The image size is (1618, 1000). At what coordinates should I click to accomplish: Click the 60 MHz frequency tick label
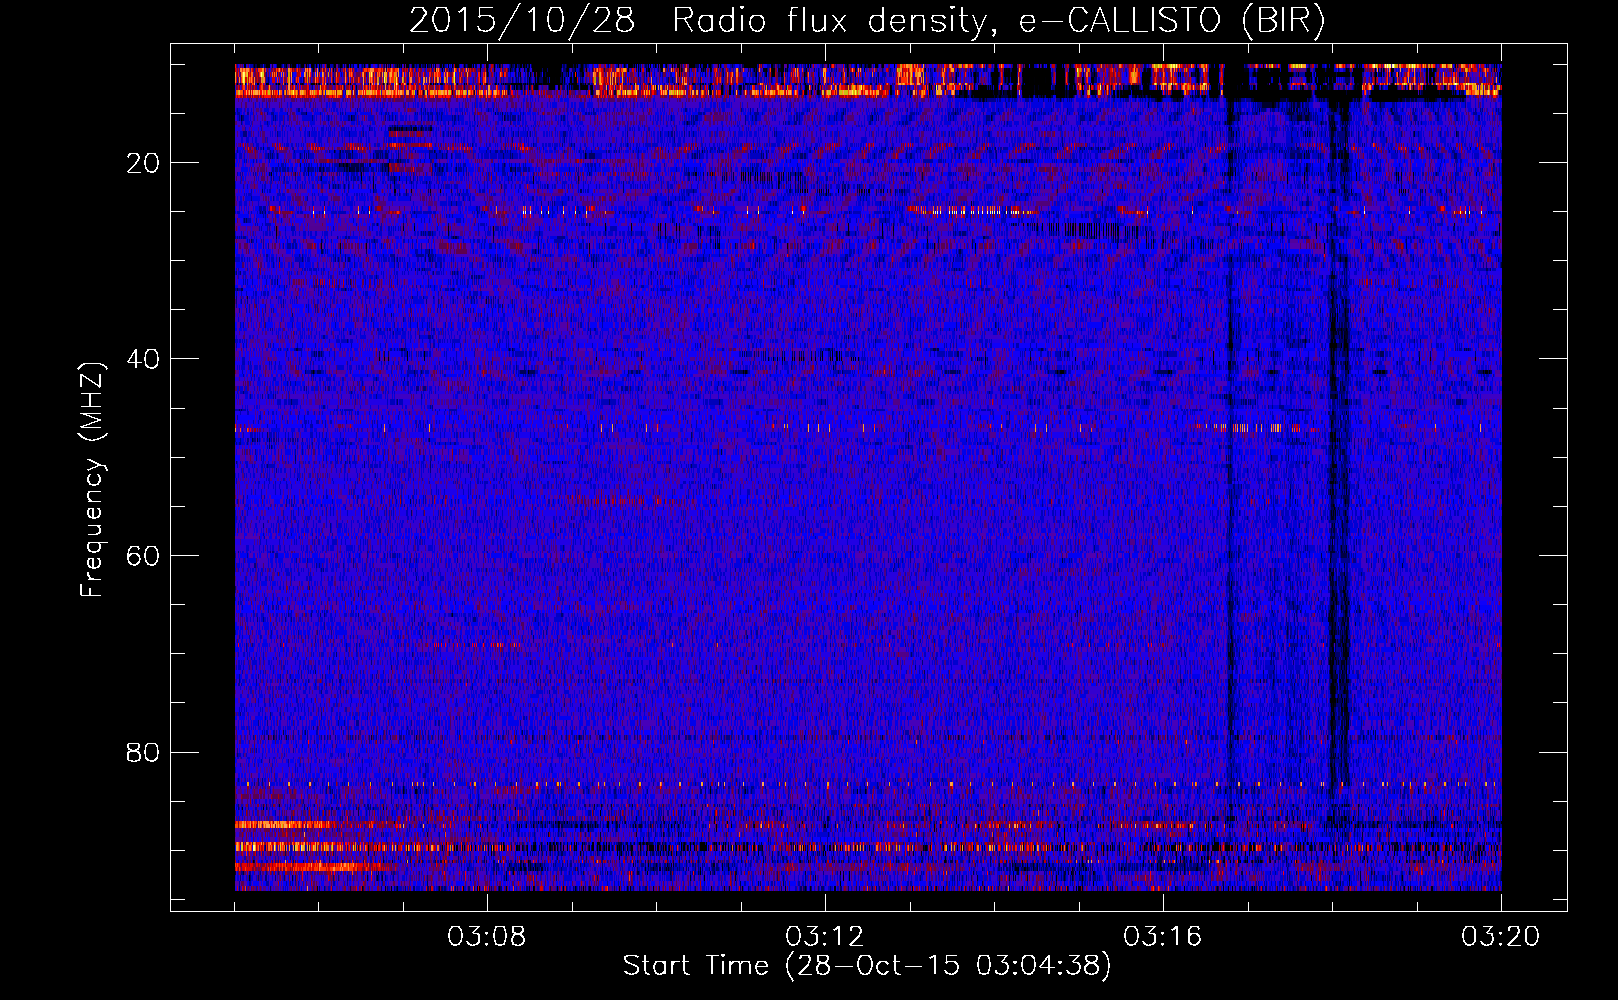pos(144,556)
